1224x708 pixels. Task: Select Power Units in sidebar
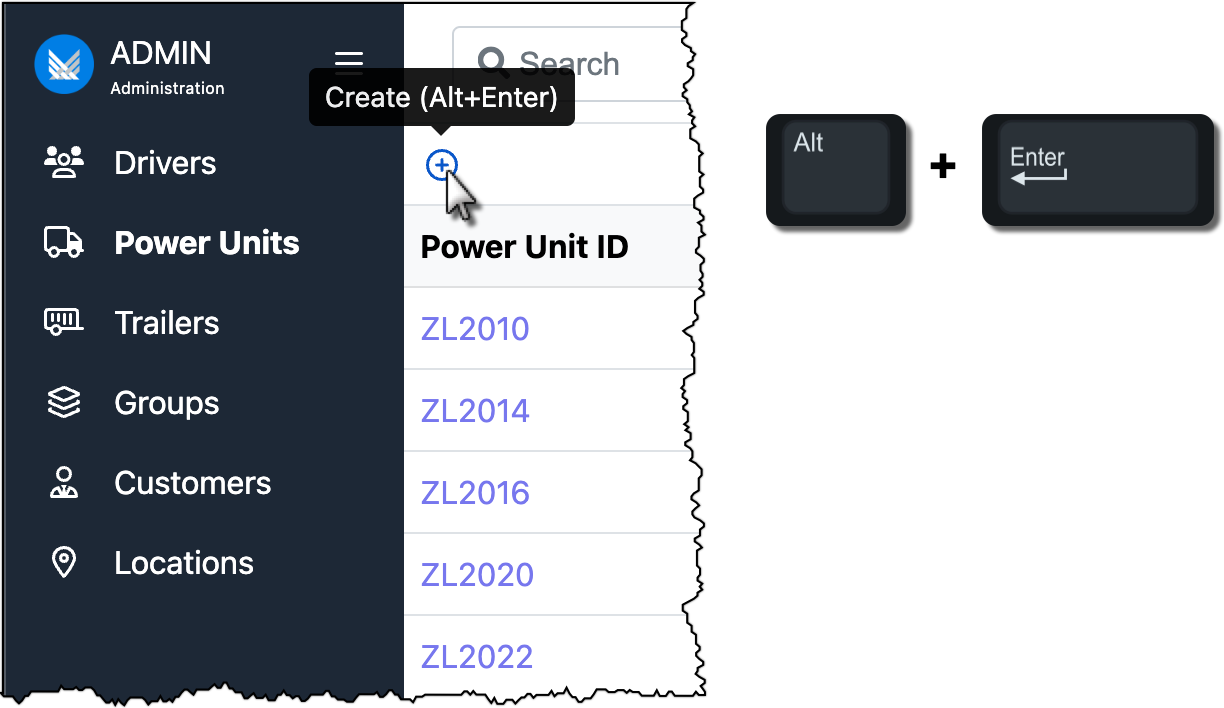click(207, 243)
